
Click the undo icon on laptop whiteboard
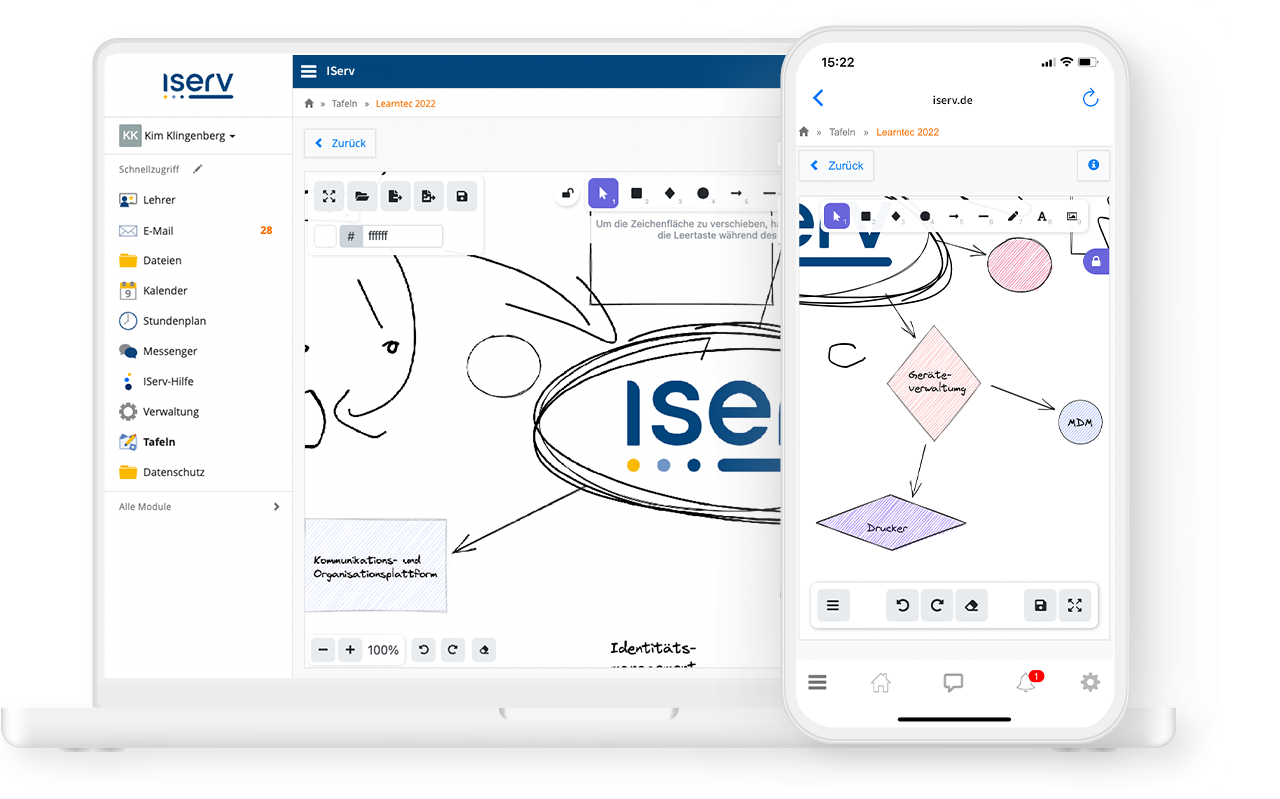424,650
